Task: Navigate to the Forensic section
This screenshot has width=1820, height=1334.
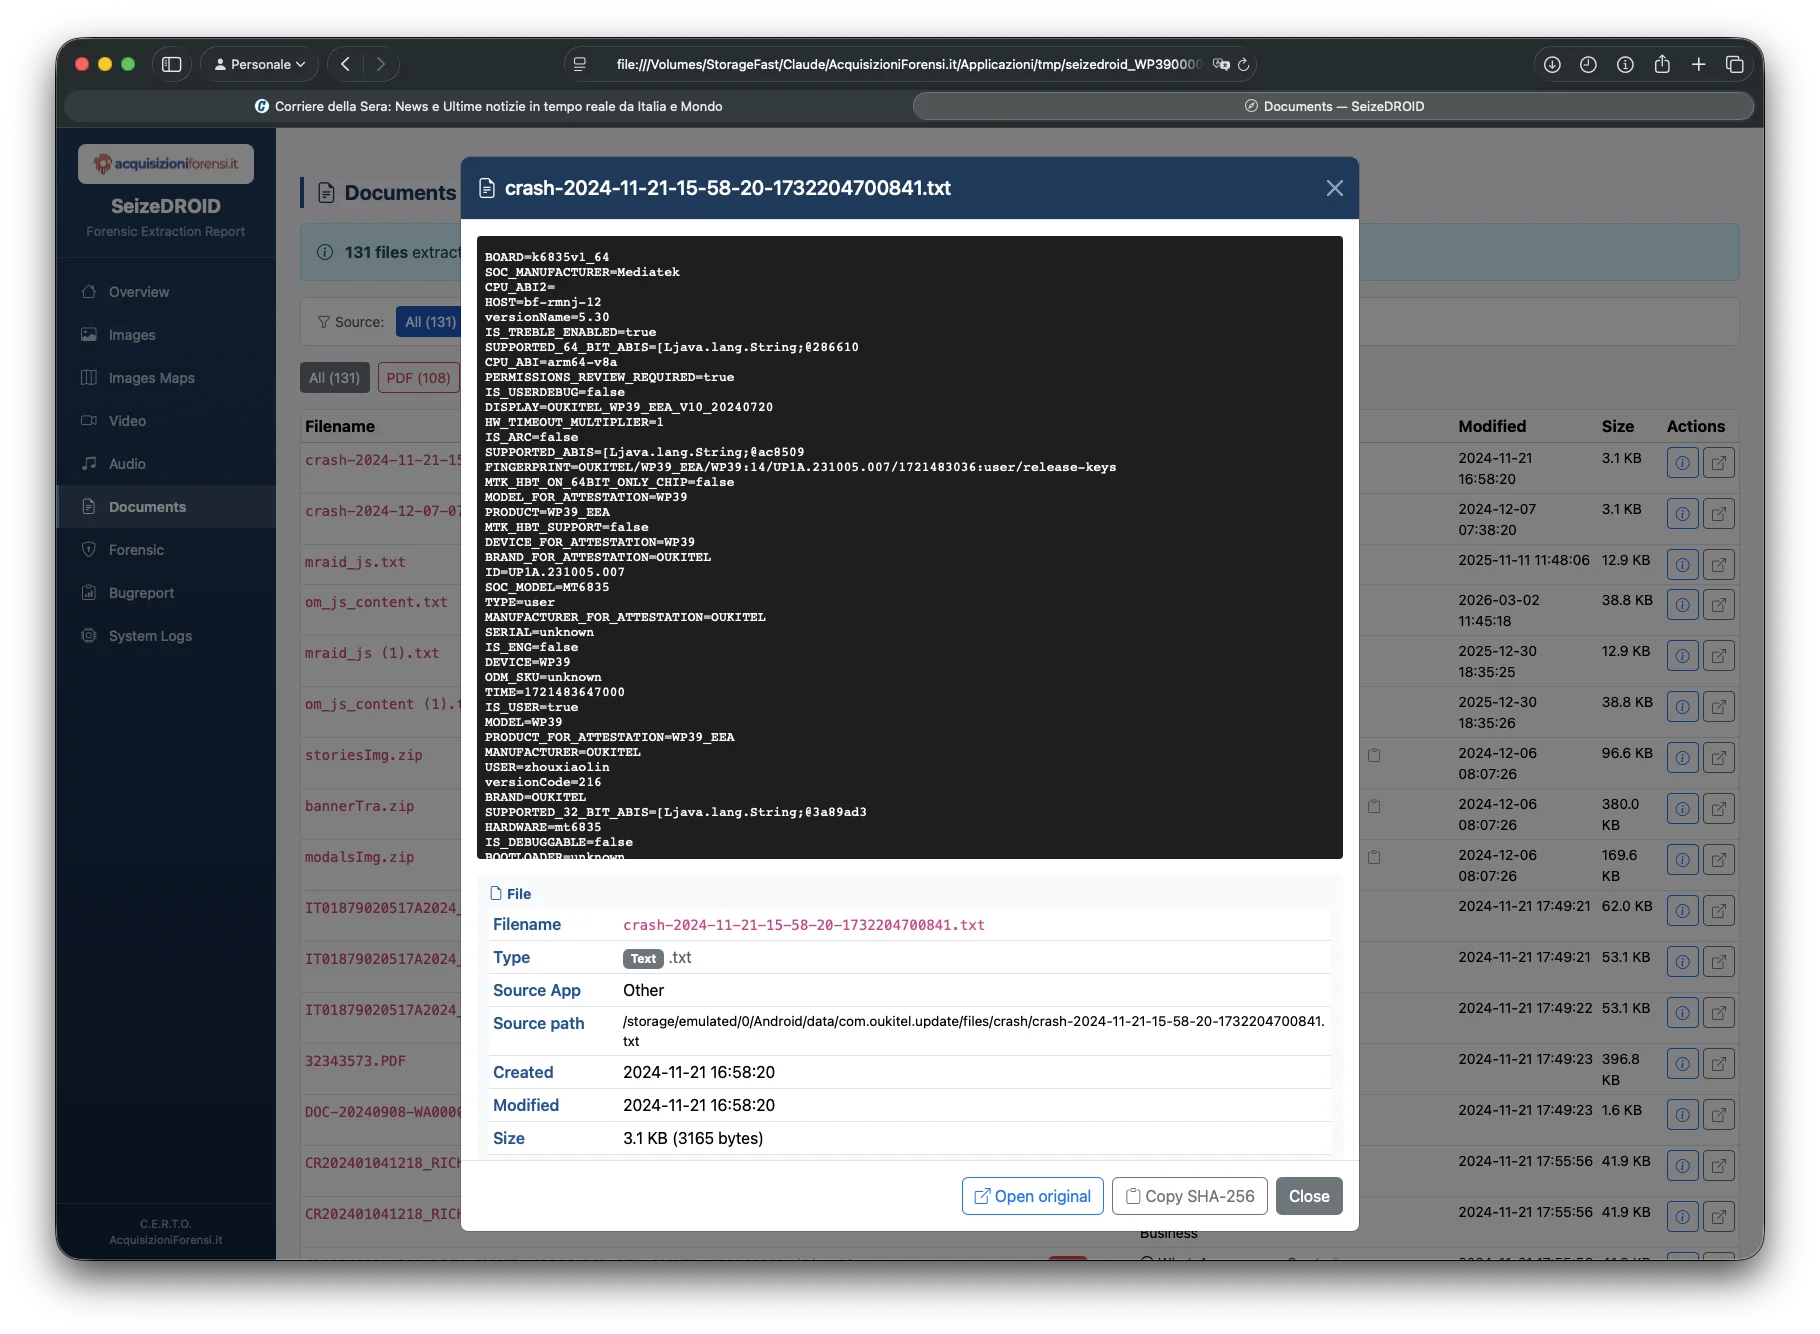Action: click(x=136, y=550)
